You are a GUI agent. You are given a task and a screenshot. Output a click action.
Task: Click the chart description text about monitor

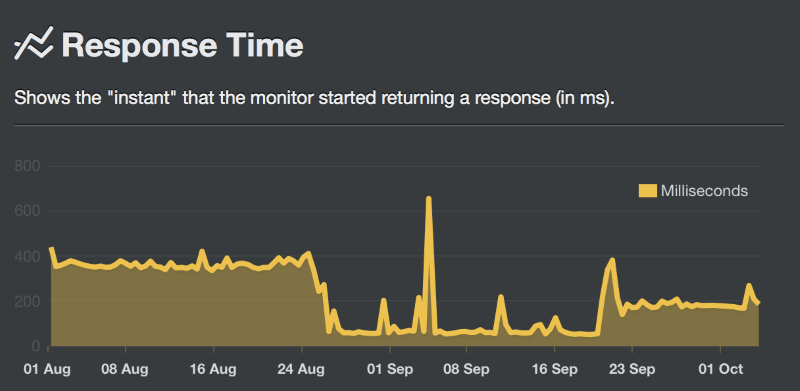click(x=315, y=97)
